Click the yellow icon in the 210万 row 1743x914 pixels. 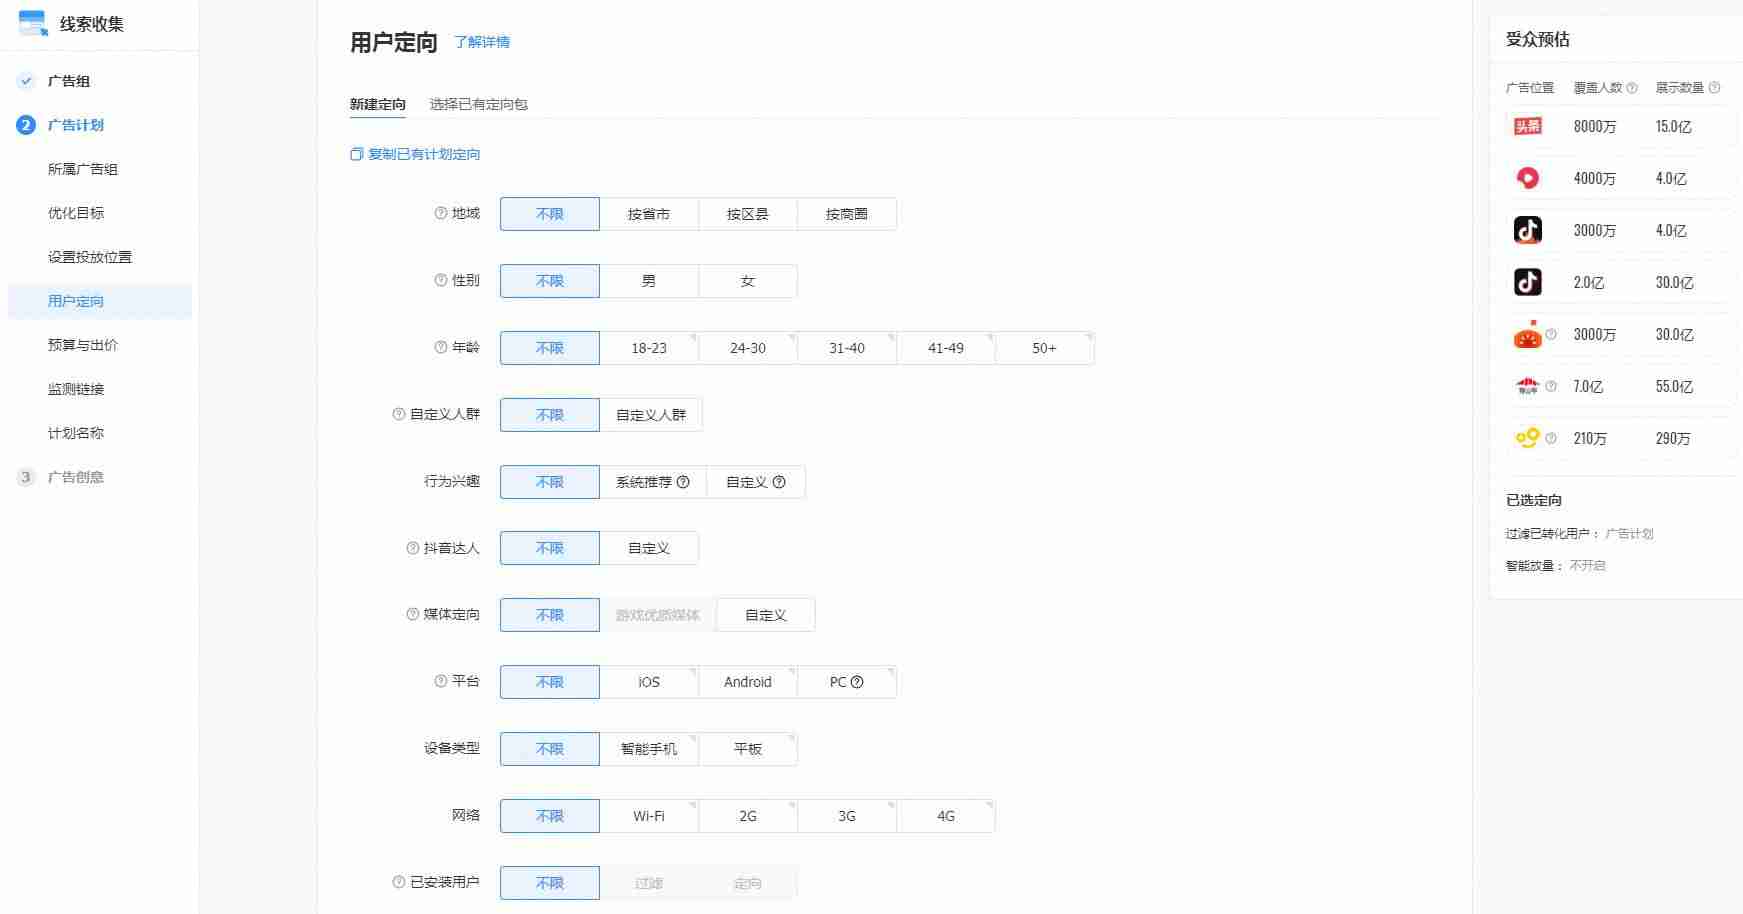[1527, 437]
